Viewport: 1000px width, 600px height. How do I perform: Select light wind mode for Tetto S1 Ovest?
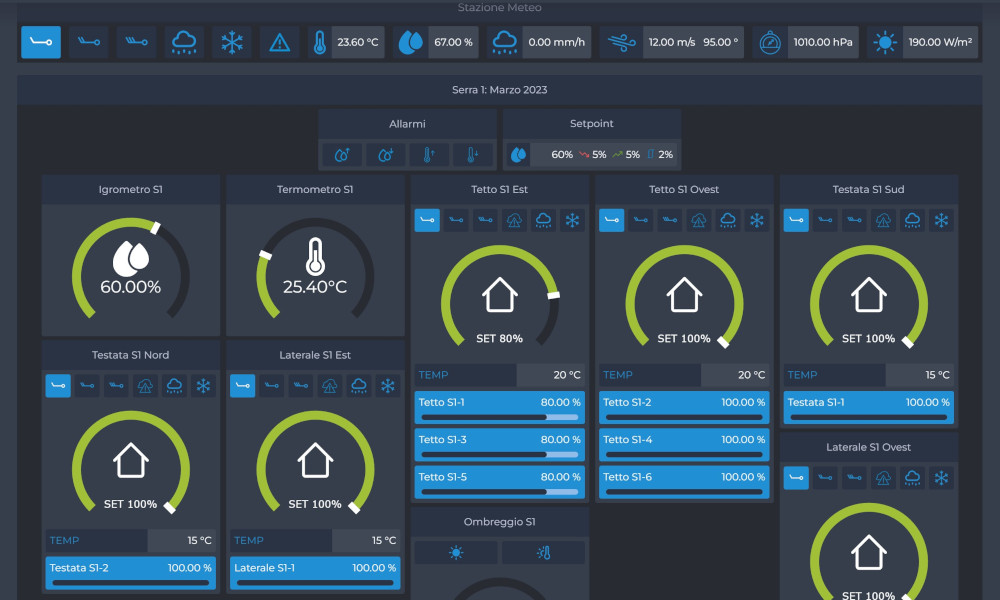pyautogui.click(x=612, y=221)
